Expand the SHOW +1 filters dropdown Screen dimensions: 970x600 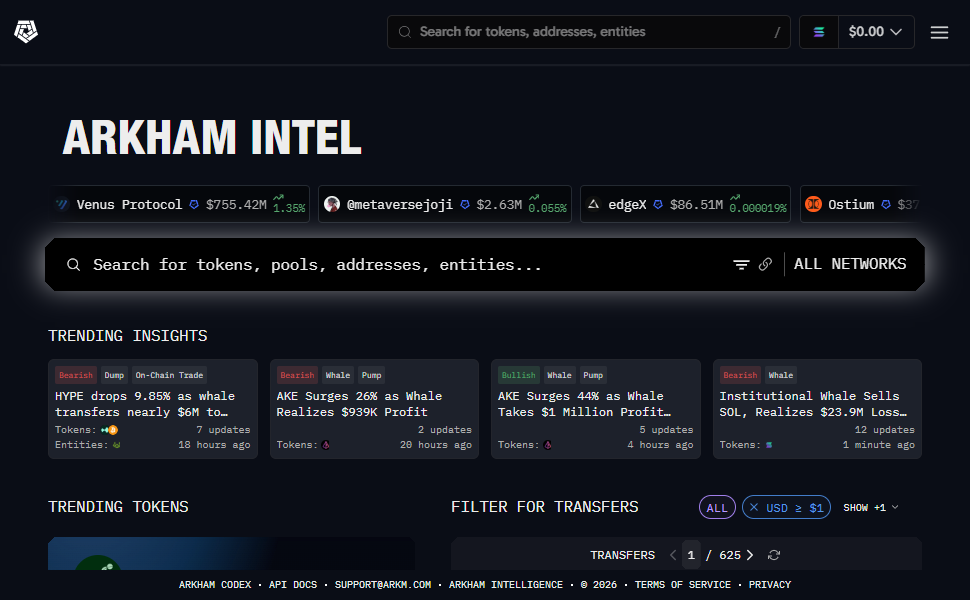(x=870, y=507)
